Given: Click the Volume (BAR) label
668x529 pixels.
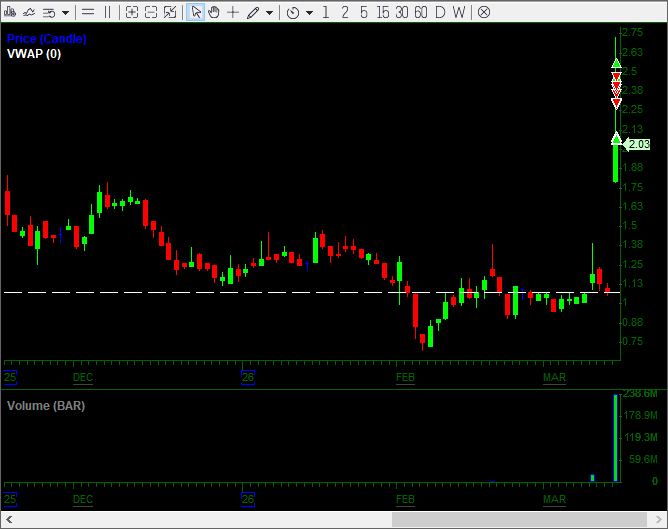Looking at the screenshot, I should click(46, 405).
